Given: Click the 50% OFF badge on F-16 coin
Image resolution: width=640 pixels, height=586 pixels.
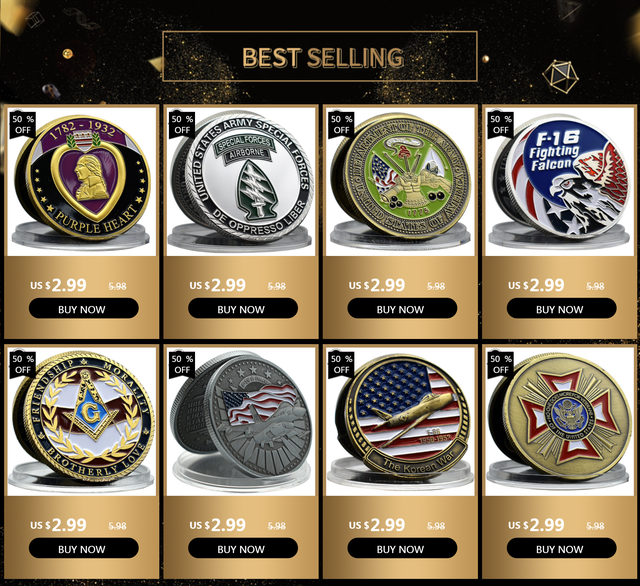Looking at the screenshot, I should [x=500, y=124].
